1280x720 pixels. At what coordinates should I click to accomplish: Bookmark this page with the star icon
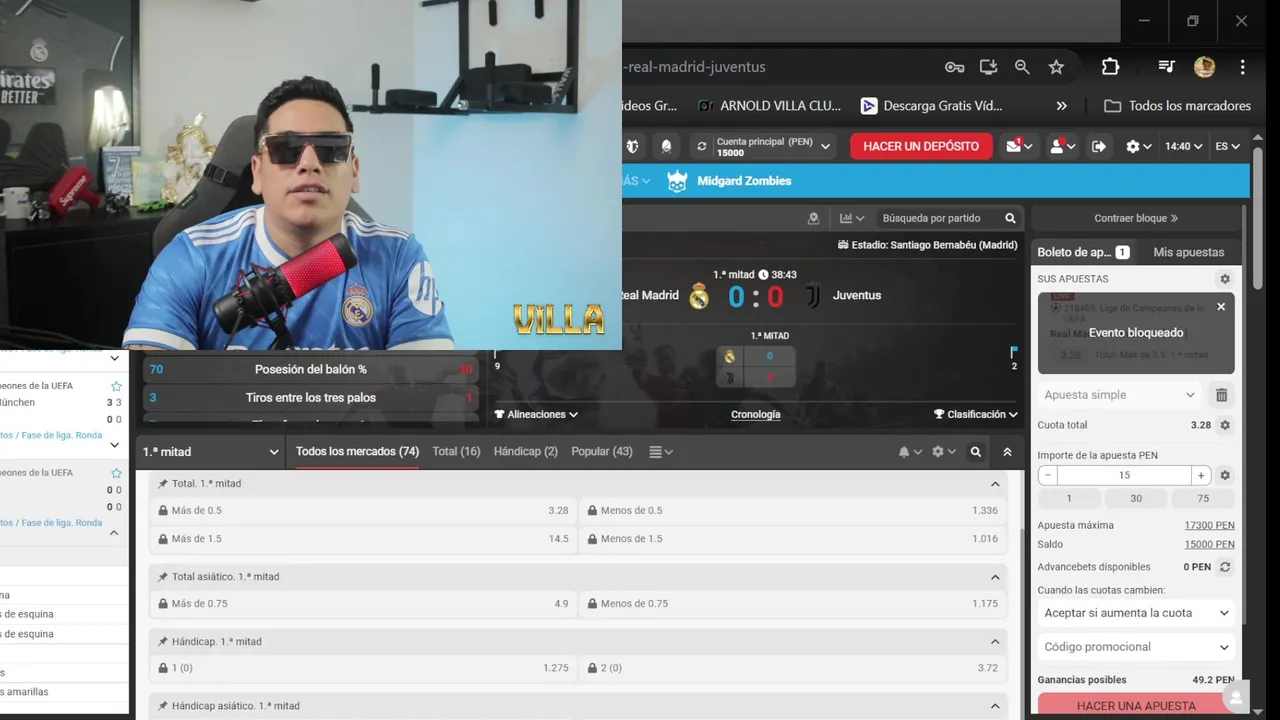coord(1056,67)
